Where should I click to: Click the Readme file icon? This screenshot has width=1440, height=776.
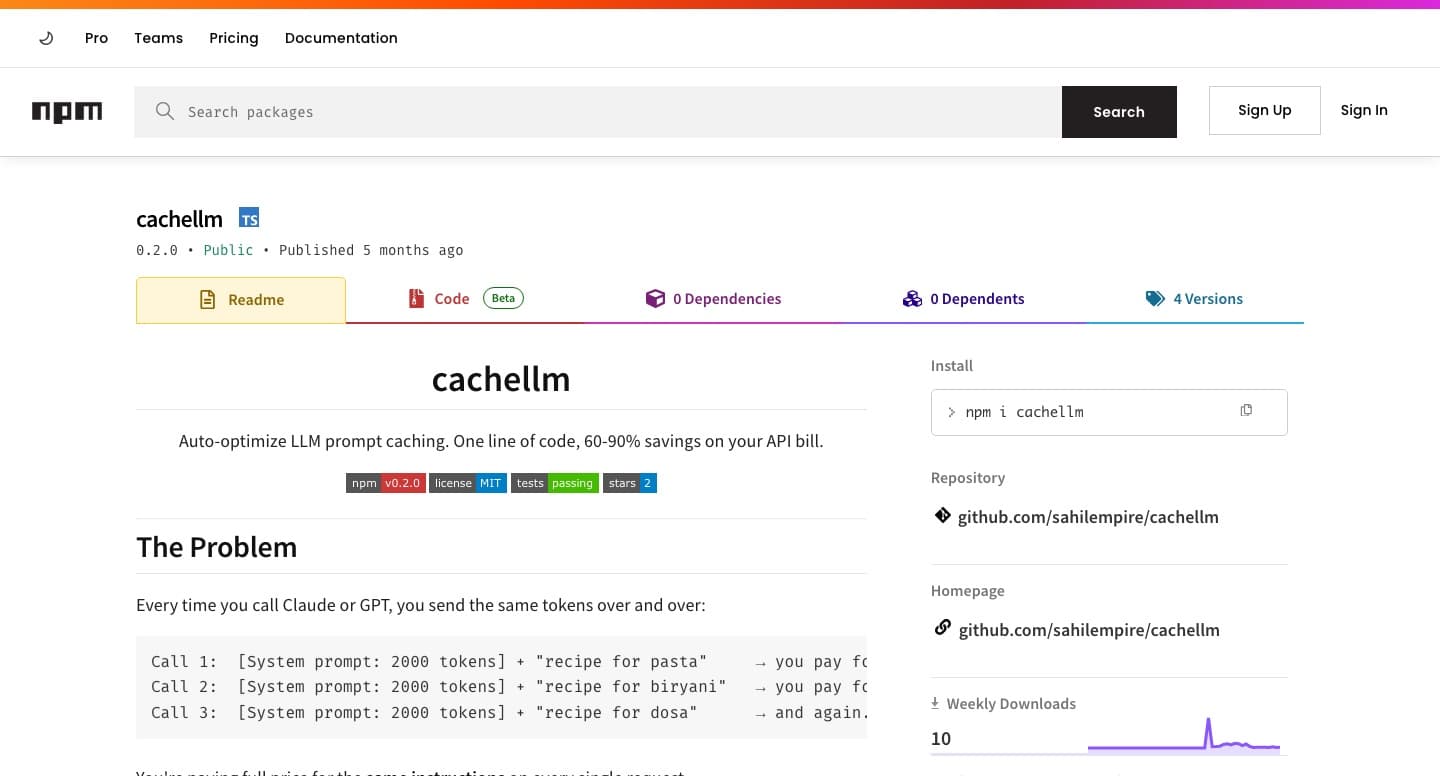point(208,299)
